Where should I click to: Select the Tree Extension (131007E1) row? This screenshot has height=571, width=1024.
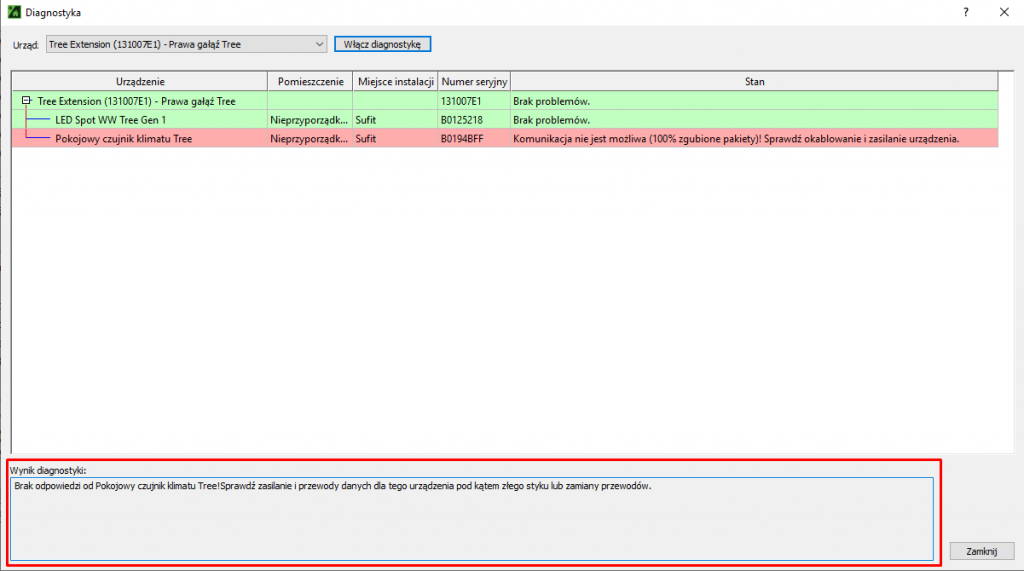point(138,101)
